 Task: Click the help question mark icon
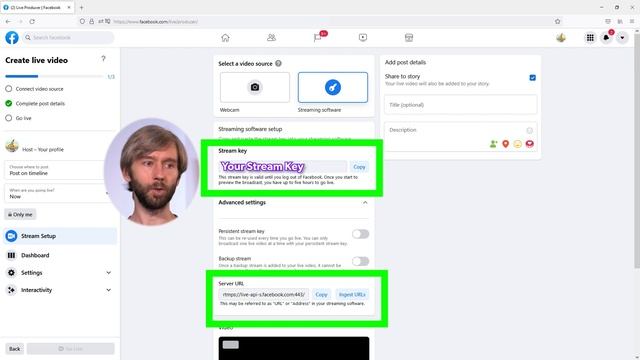click(103, 59)
